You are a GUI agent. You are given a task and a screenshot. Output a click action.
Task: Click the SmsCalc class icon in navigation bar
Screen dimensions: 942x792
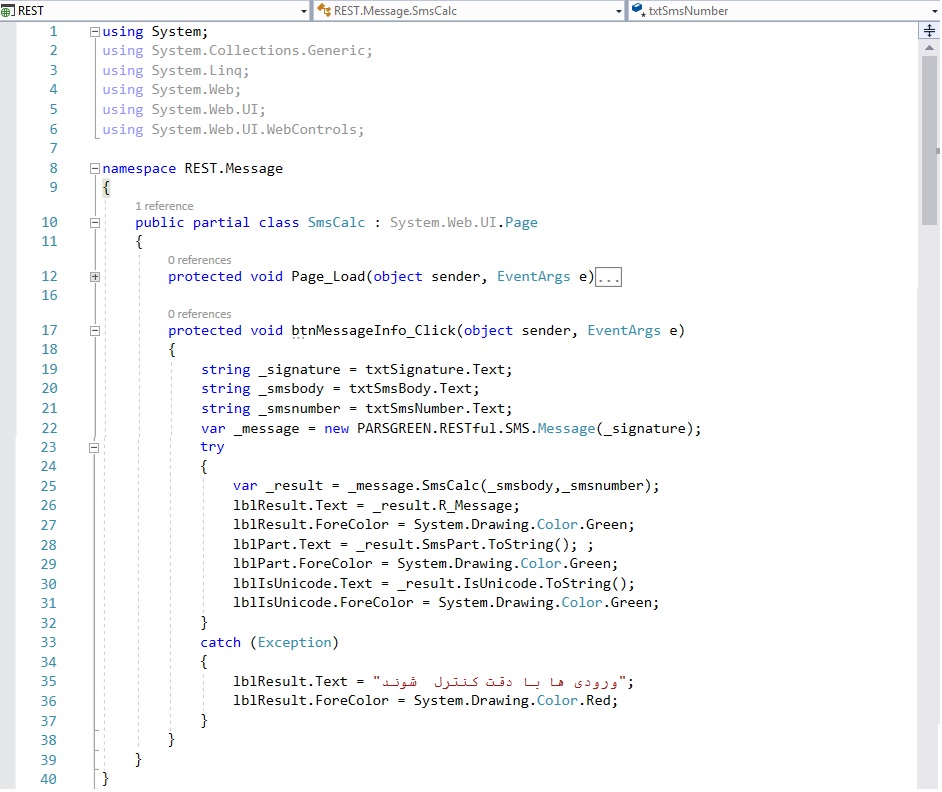(x=324, y=11)
